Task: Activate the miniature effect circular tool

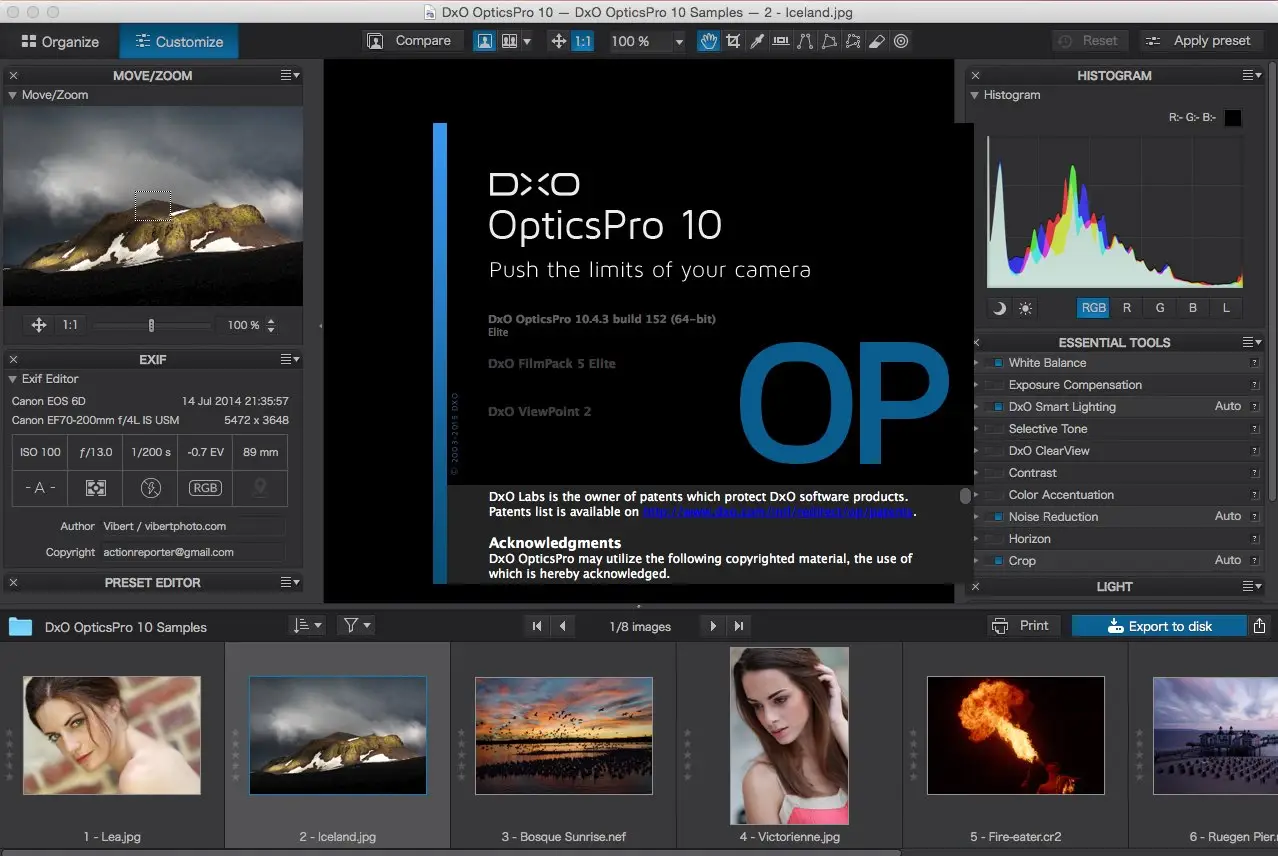Action: pyautogui.click(x=901, y=41)
